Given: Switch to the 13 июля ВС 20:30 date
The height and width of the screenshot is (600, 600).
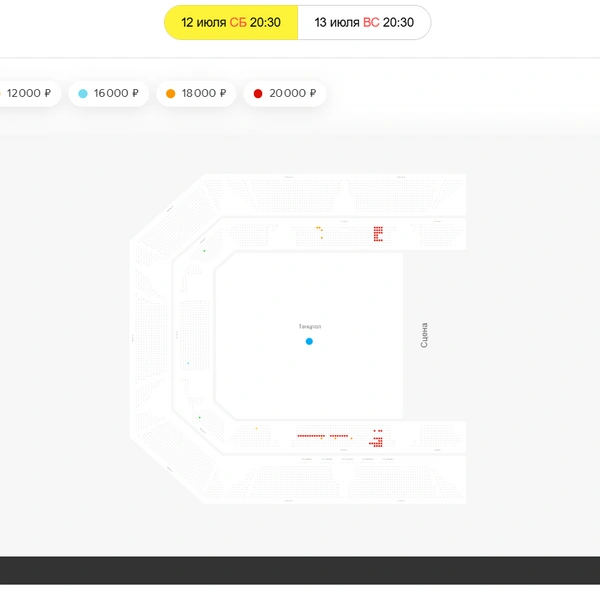Looking at the screenshot, I should [364, 22].
